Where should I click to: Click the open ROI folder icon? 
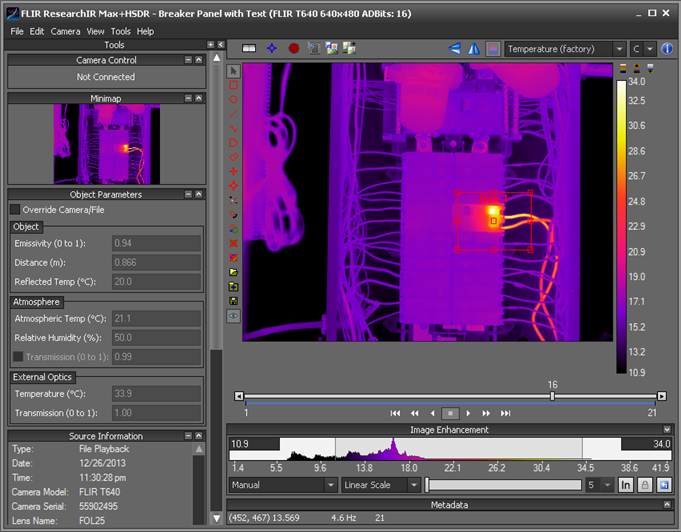(x=233, y=272)
